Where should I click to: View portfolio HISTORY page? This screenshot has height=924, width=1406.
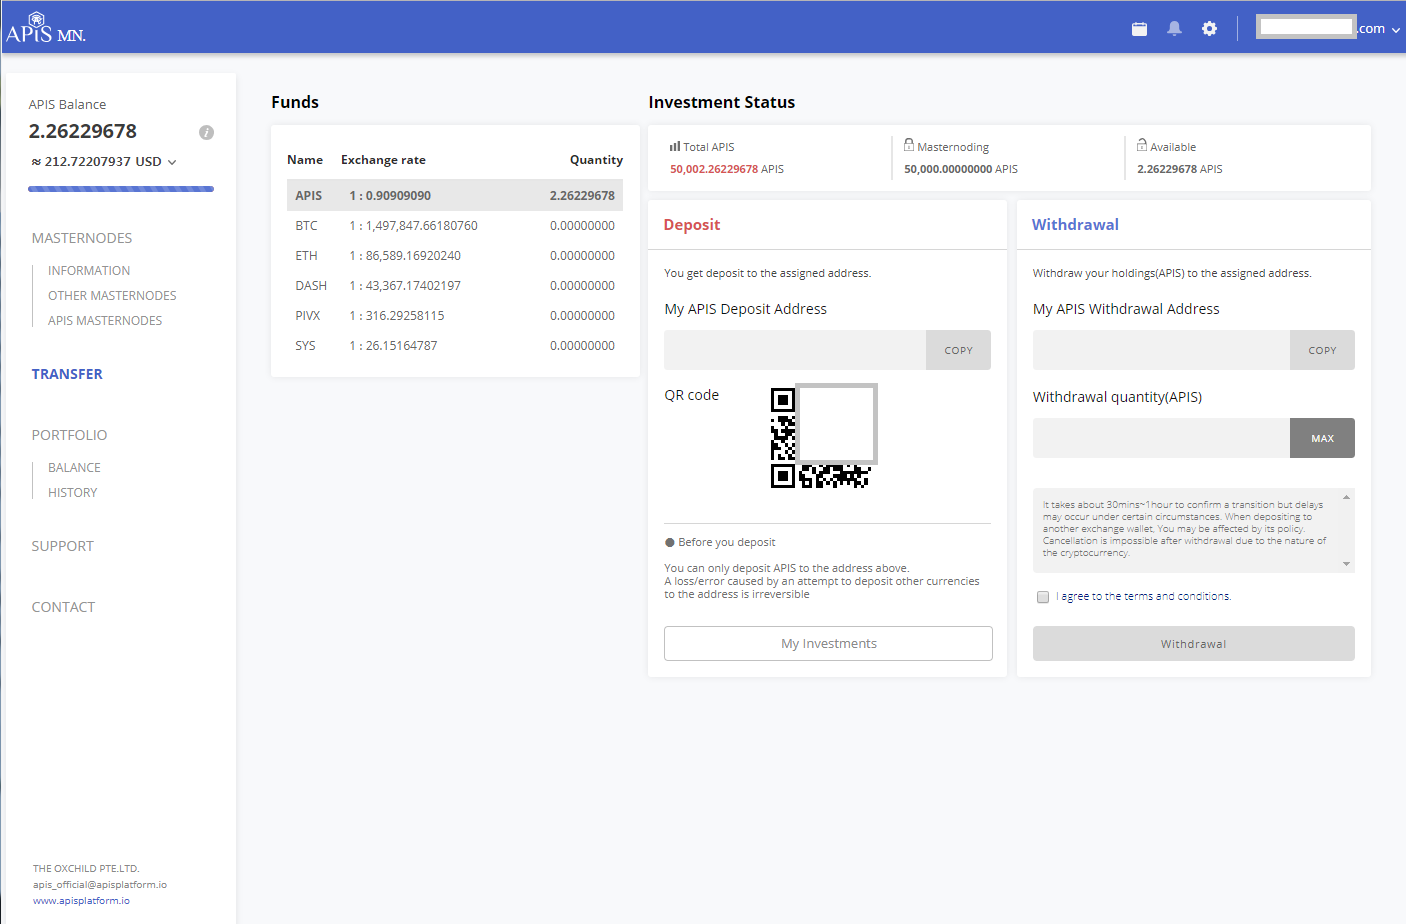(x=73, y=493)
